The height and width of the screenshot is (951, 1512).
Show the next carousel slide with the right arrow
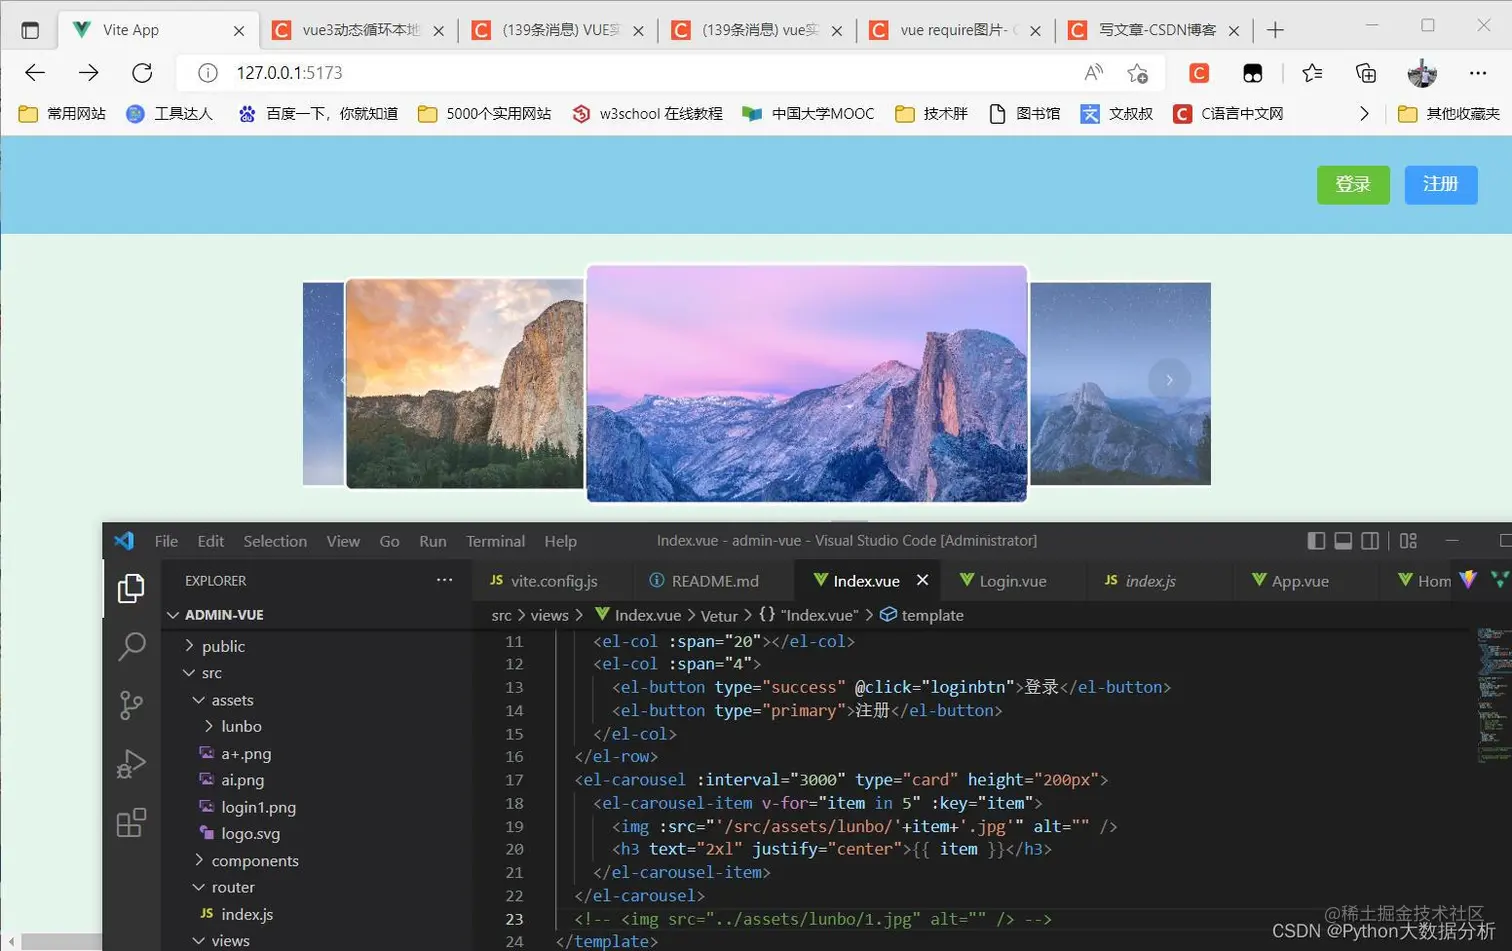point(1169,380)
